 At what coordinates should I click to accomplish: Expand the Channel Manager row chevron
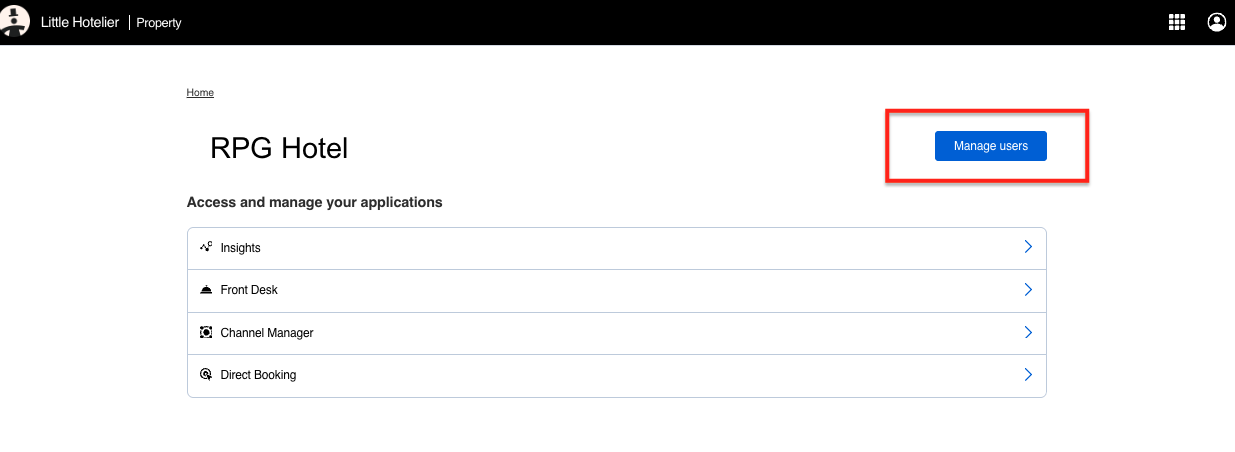[1027, 332]
